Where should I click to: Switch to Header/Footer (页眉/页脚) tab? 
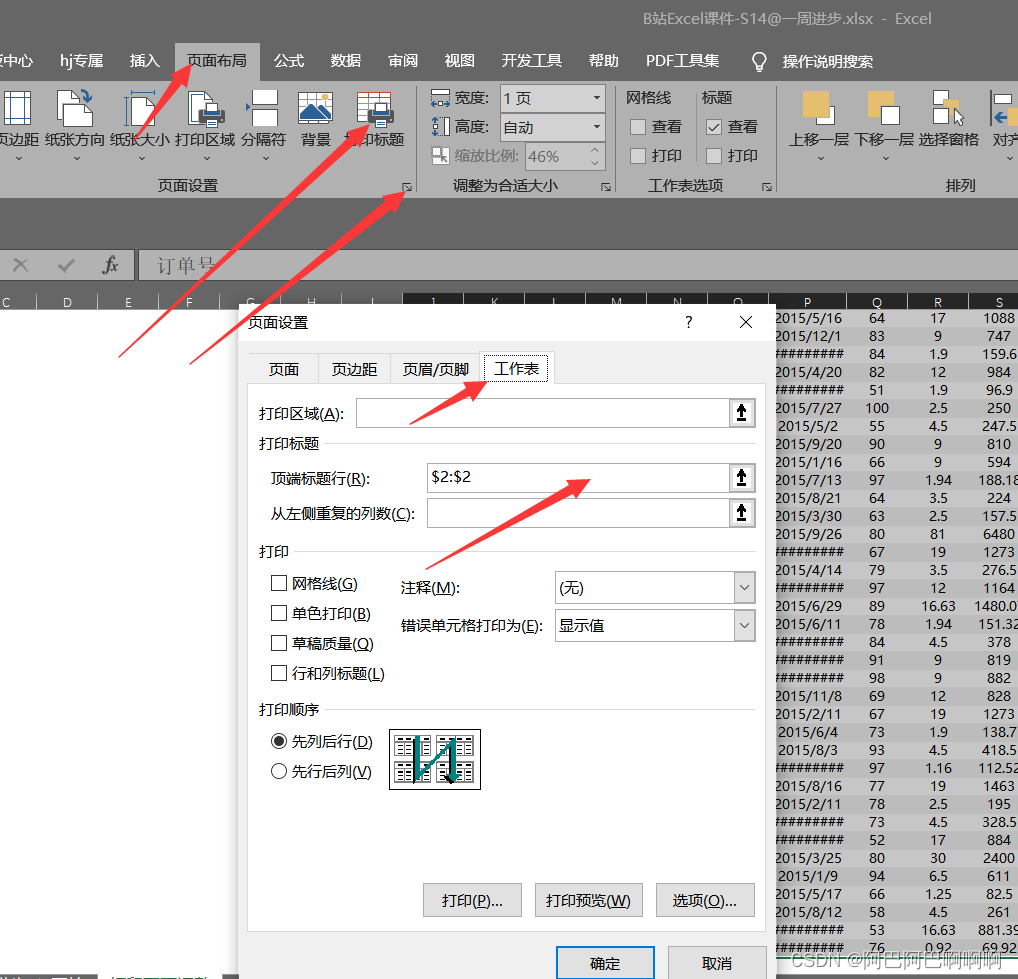(435, 369)
